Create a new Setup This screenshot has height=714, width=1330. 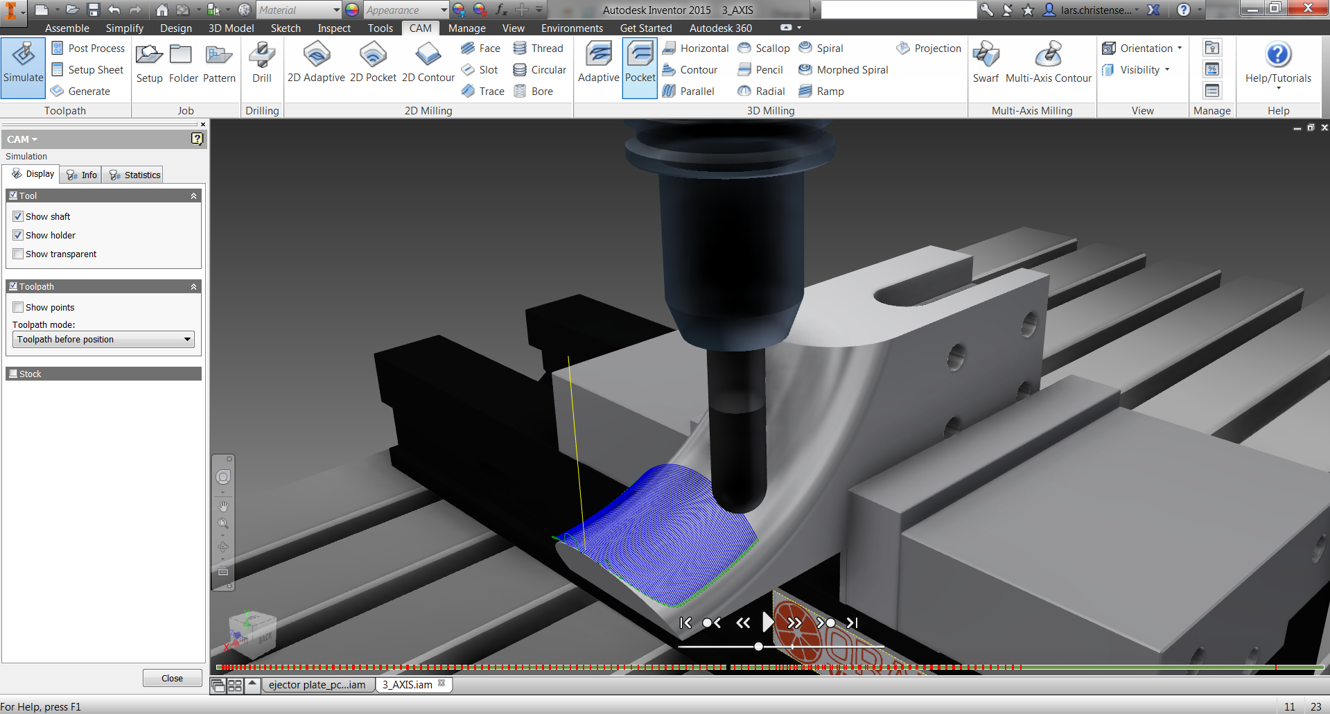[x=149, y=64]
